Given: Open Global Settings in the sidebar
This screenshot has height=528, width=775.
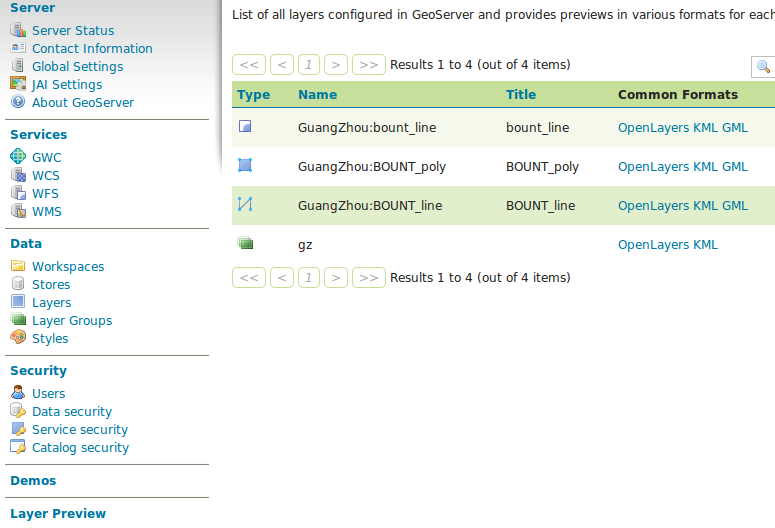Looking at the screenshot, I should tap(78, 67).
